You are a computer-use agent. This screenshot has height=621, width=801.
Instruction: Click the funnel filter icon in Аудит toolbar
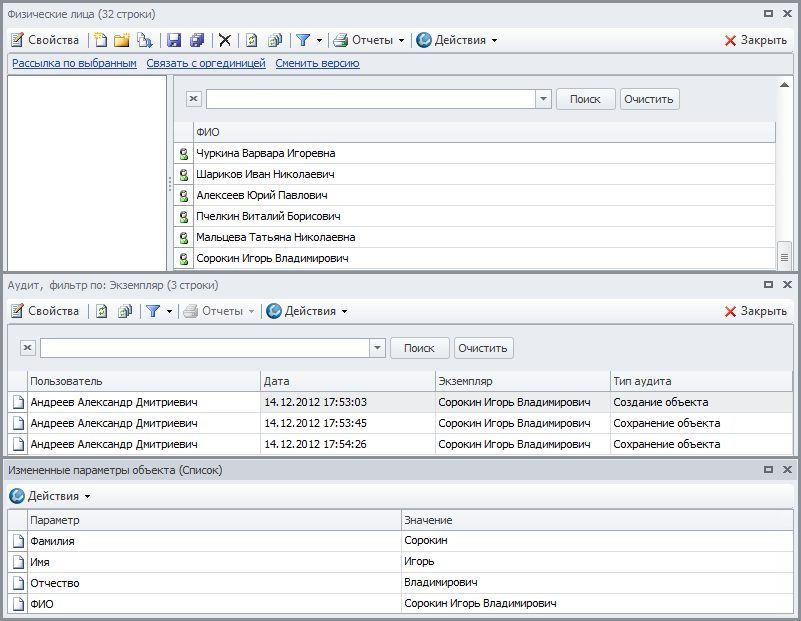[x=152, y=311]
